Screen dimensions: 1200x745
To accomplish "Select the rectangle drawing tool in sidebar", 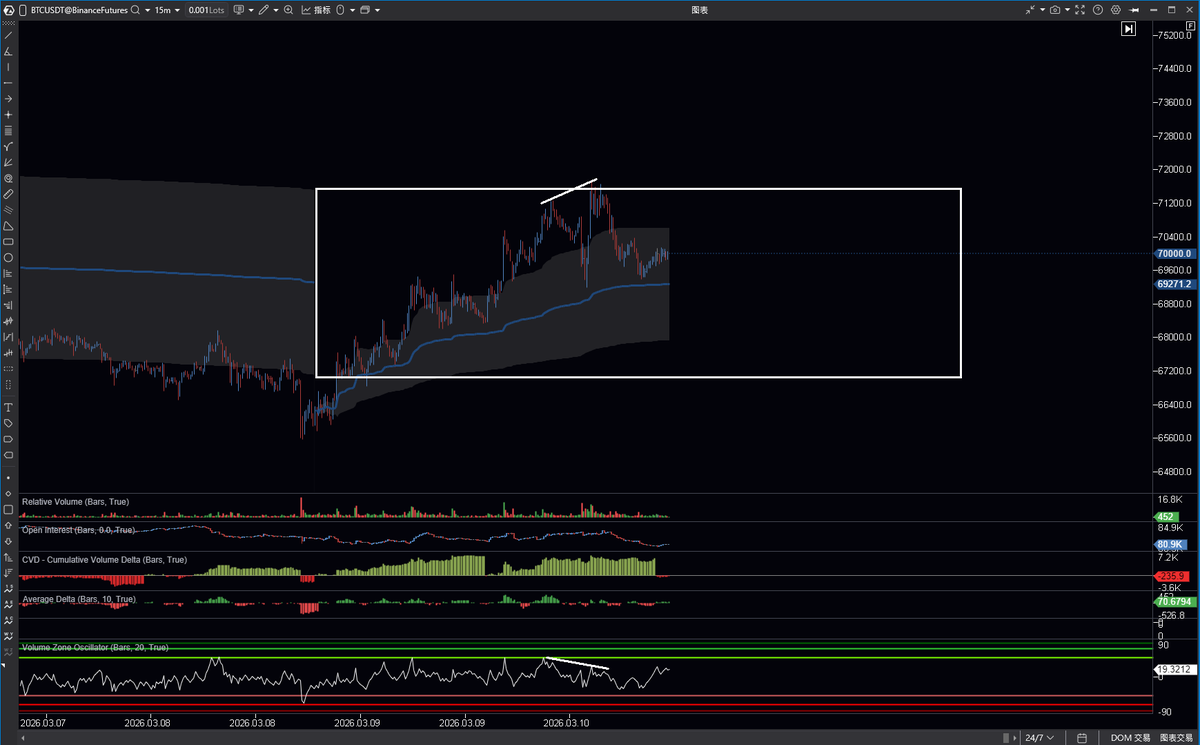I will 9,241.
